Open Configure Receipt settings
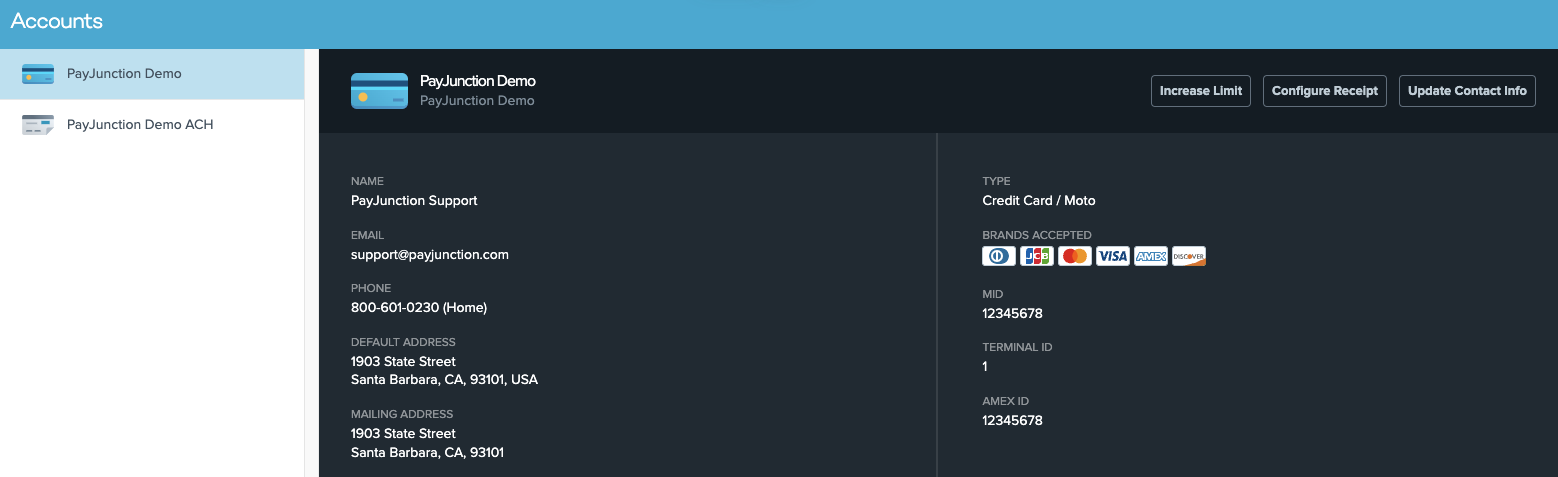 point(1325,91)
